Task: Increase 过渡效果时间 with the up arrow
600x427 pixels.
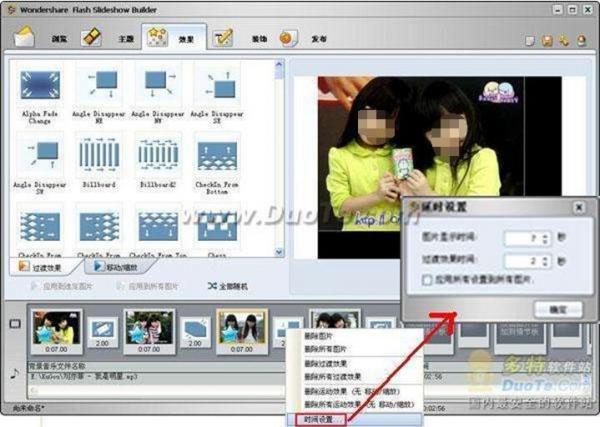Action: pos(546,258)
